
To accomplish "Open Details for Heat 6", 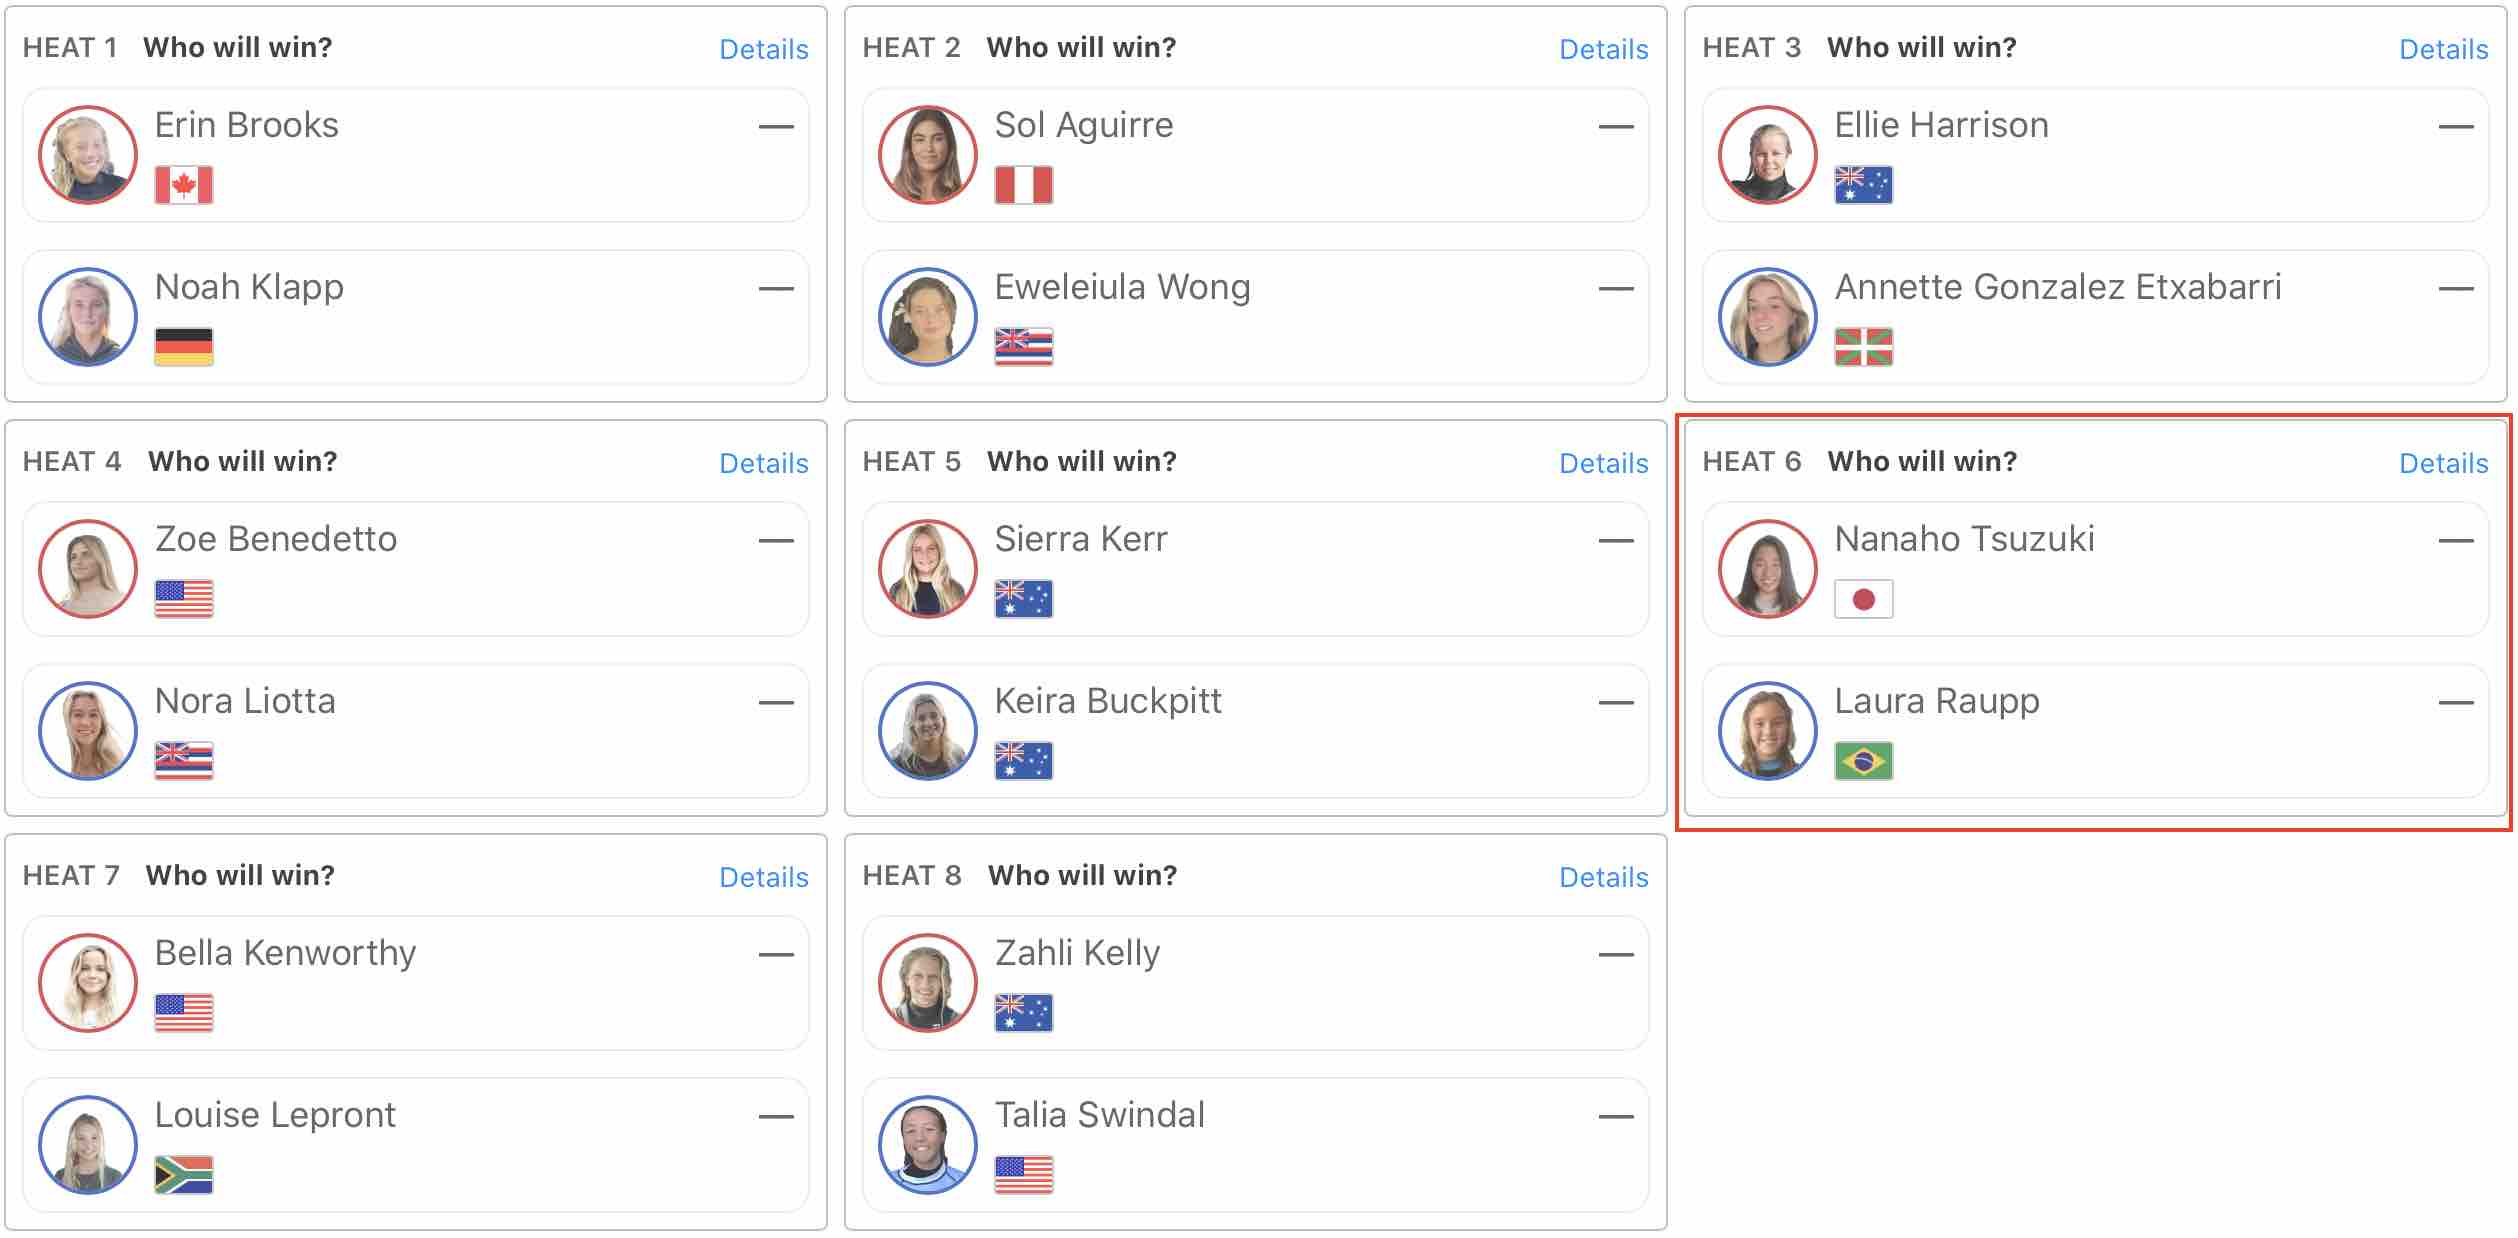I will click(2443, 463).
